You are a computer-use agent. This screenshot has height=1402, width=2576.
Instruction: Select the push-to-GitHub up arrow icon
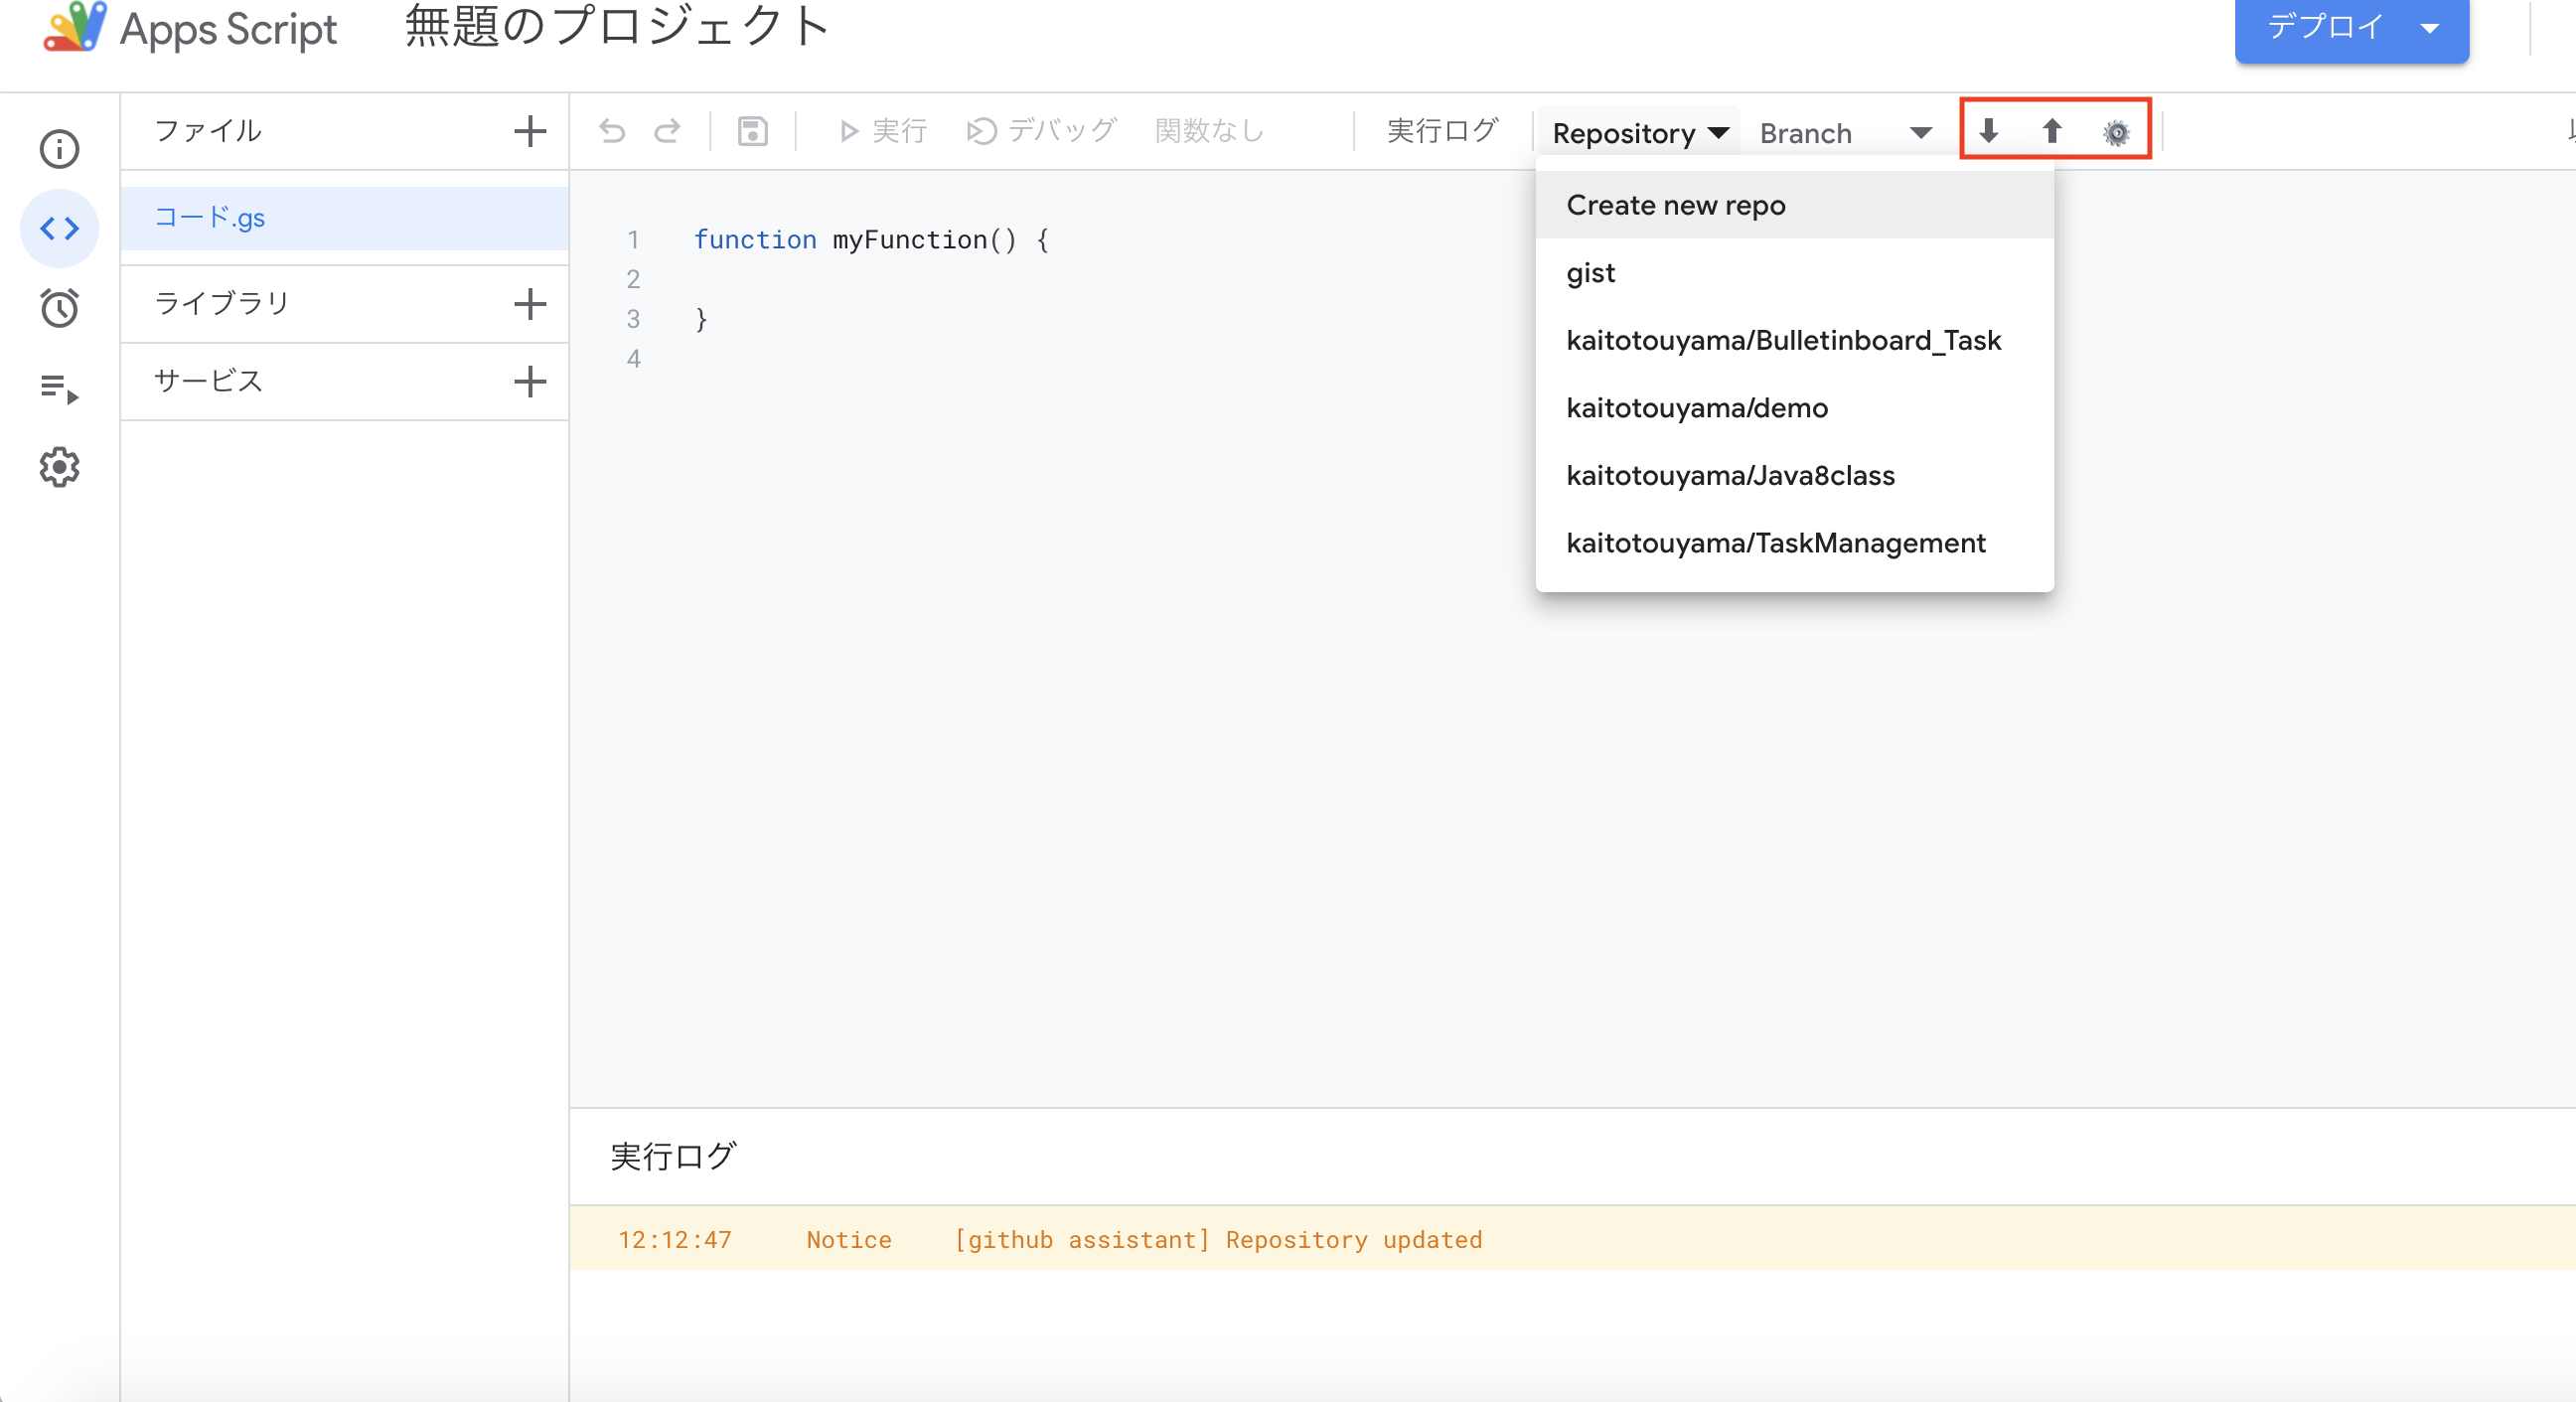click(2051, 131)
